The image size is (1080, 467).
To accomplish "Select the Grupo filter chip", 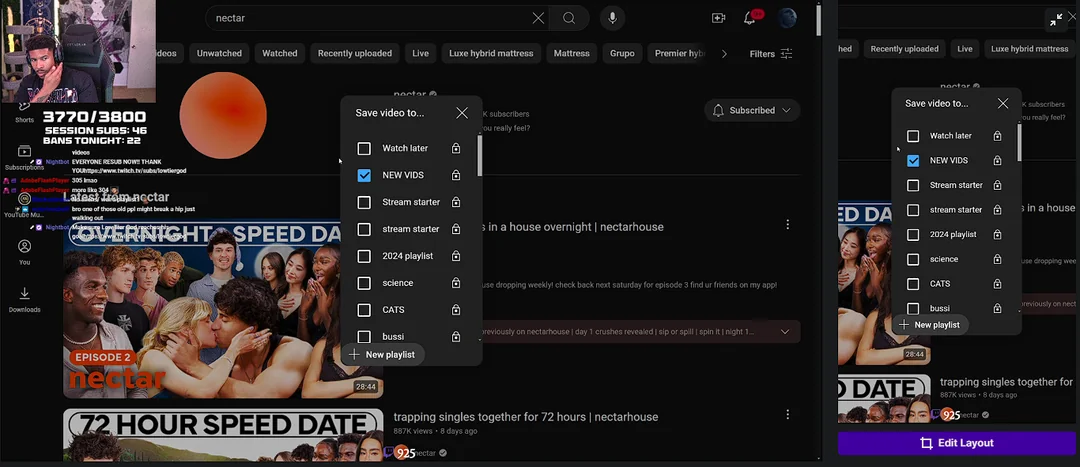I will click(622, 53).
